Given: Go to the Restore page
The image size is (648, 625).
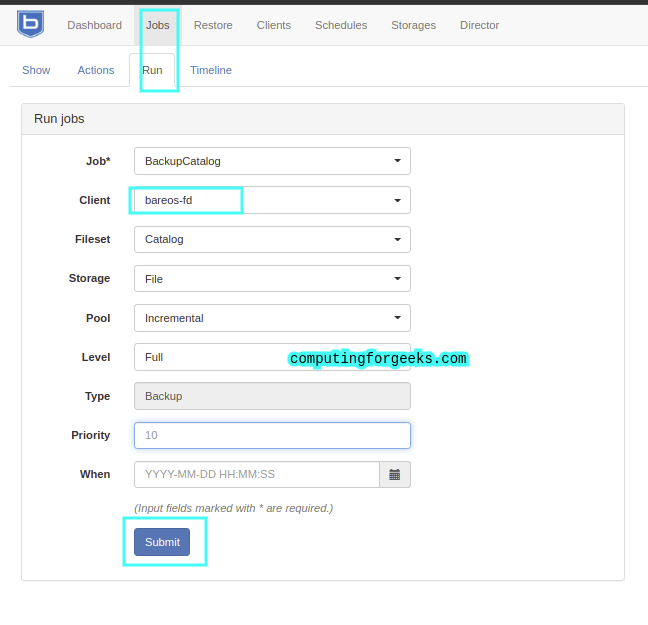Looking at the screenshot, I should point(213,25).
